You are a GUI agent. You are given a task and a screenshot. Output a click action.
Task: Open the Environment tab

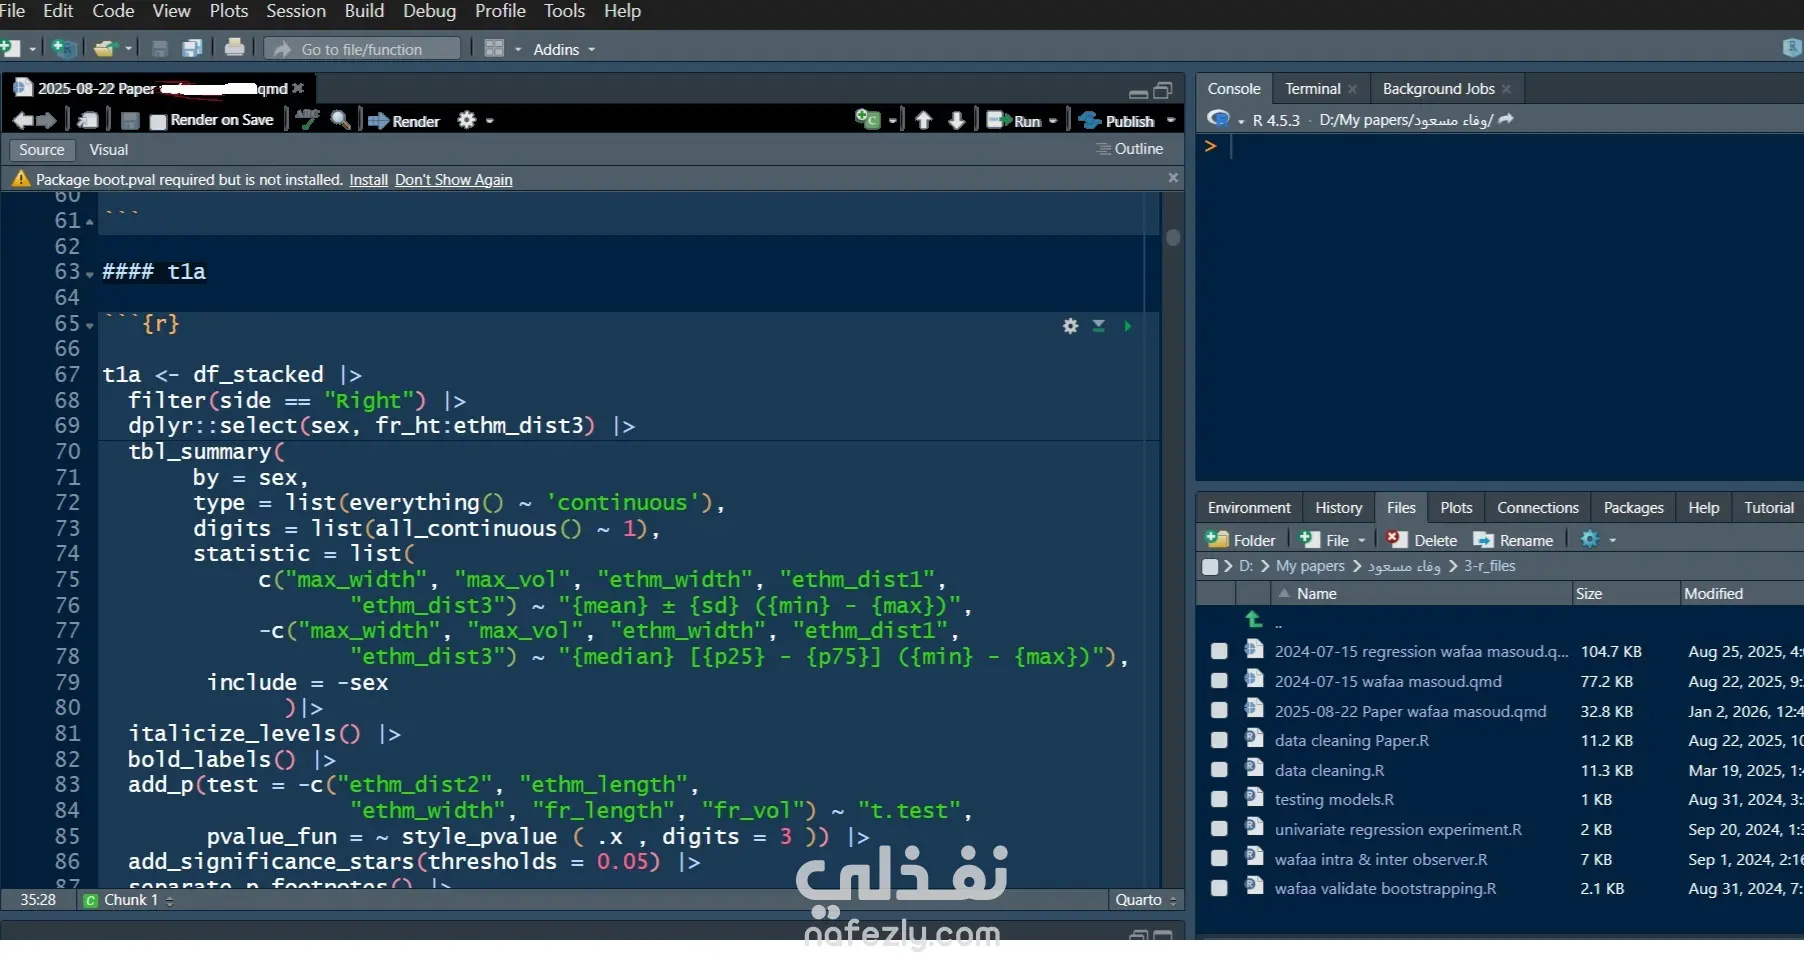pos(1249,508)
